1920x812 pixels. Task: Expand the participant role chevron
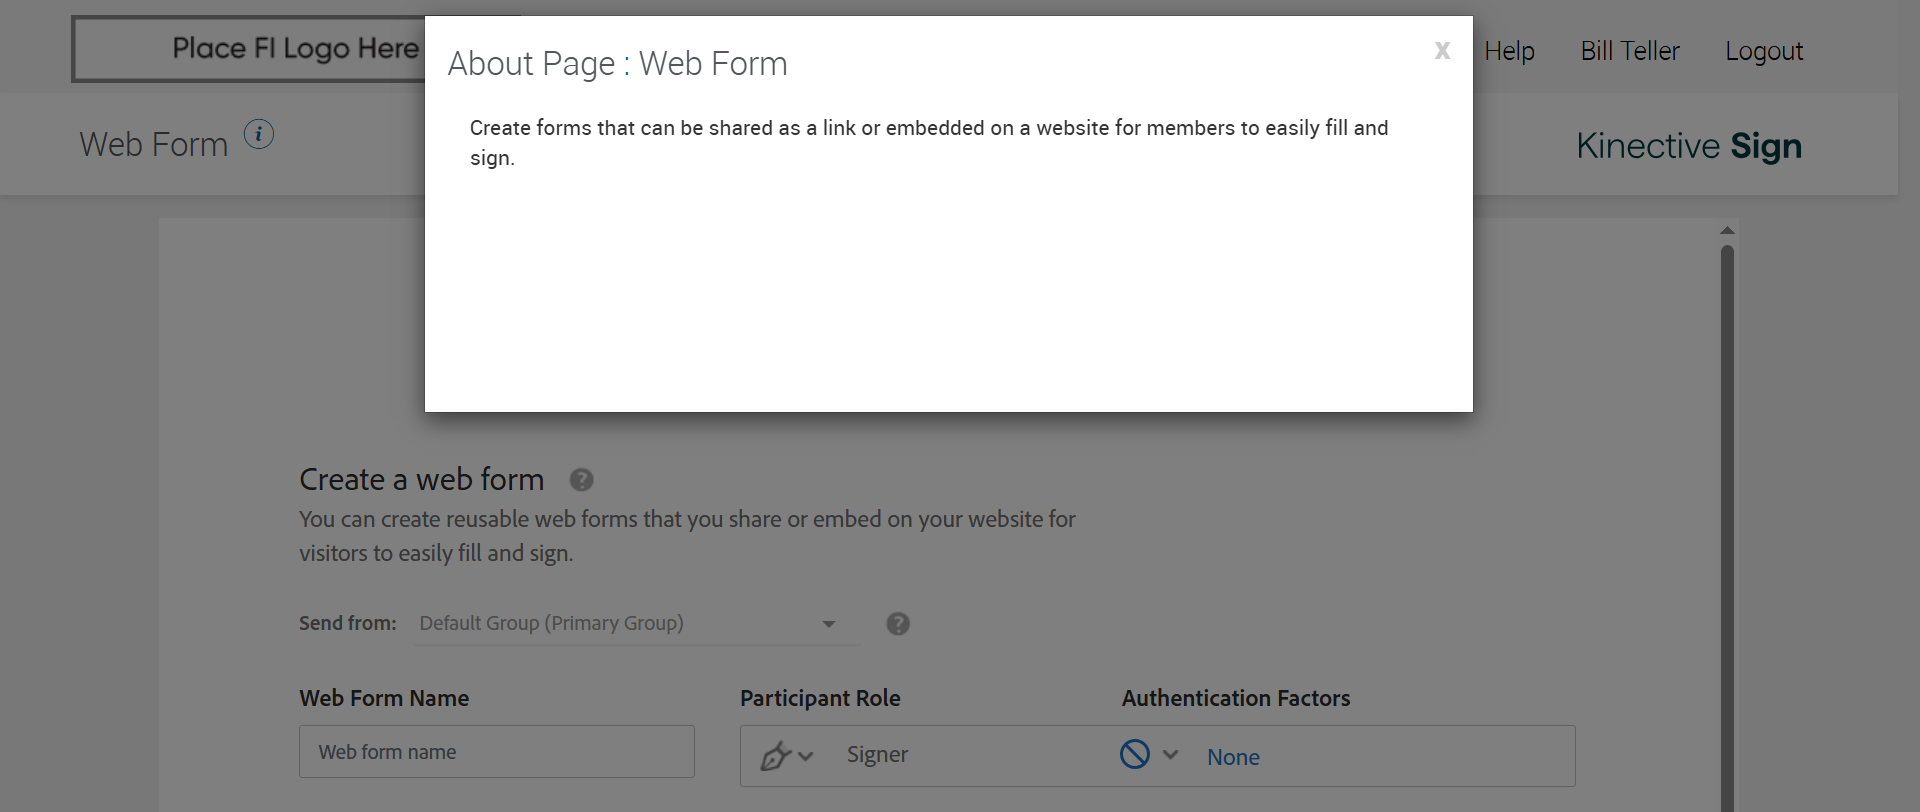pos(806,756)
